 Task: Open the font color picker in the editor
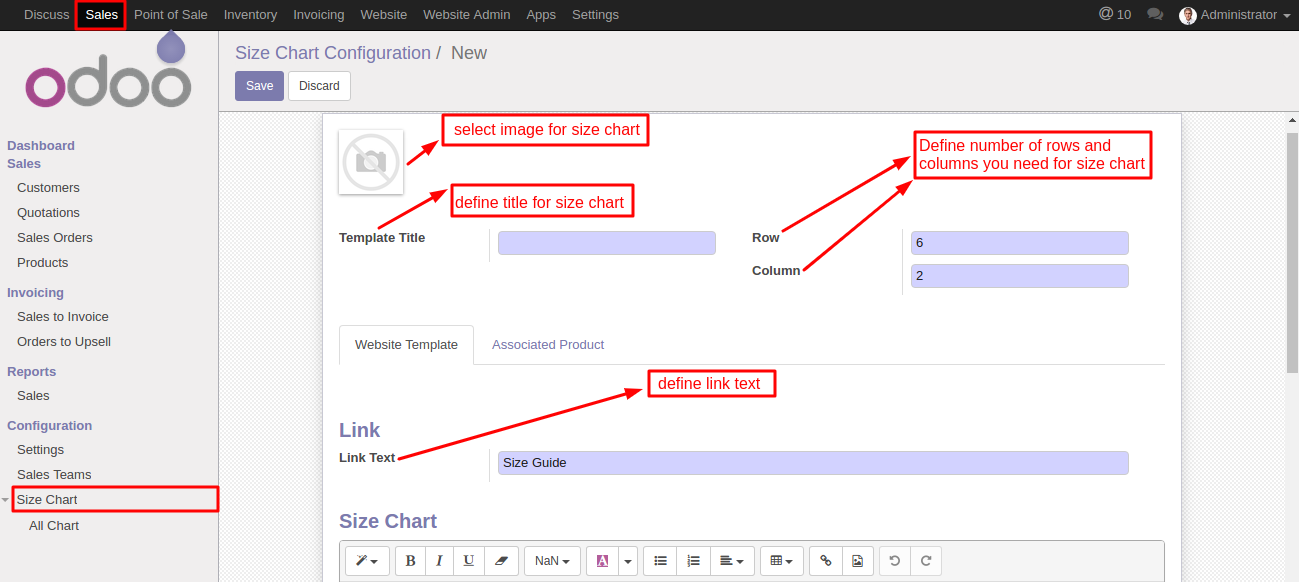click(x=604, y=560)
